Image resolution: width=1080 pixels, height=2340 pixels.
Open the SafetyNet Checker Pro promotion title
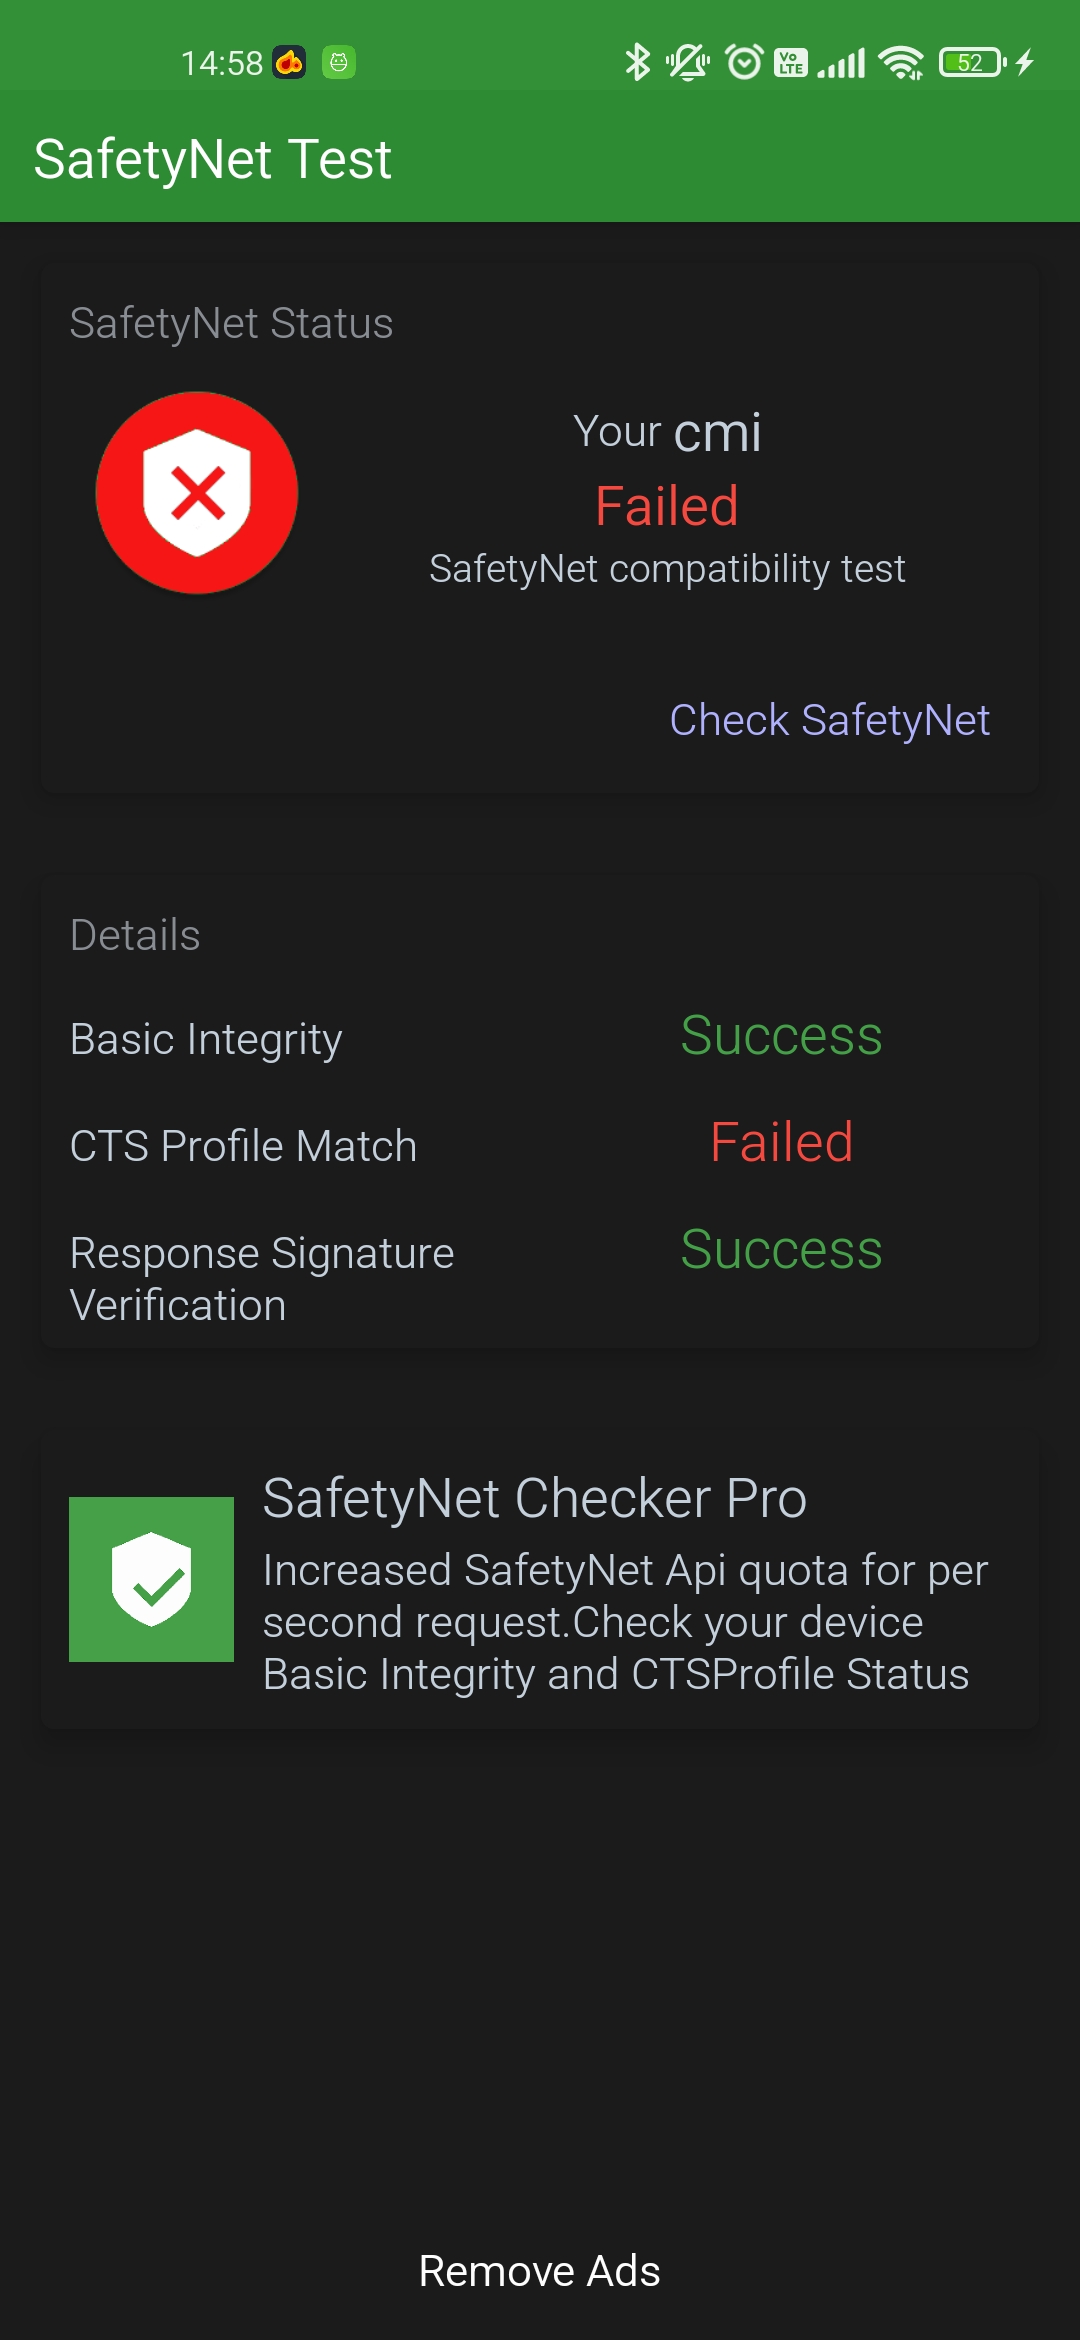coord(535,1498)
